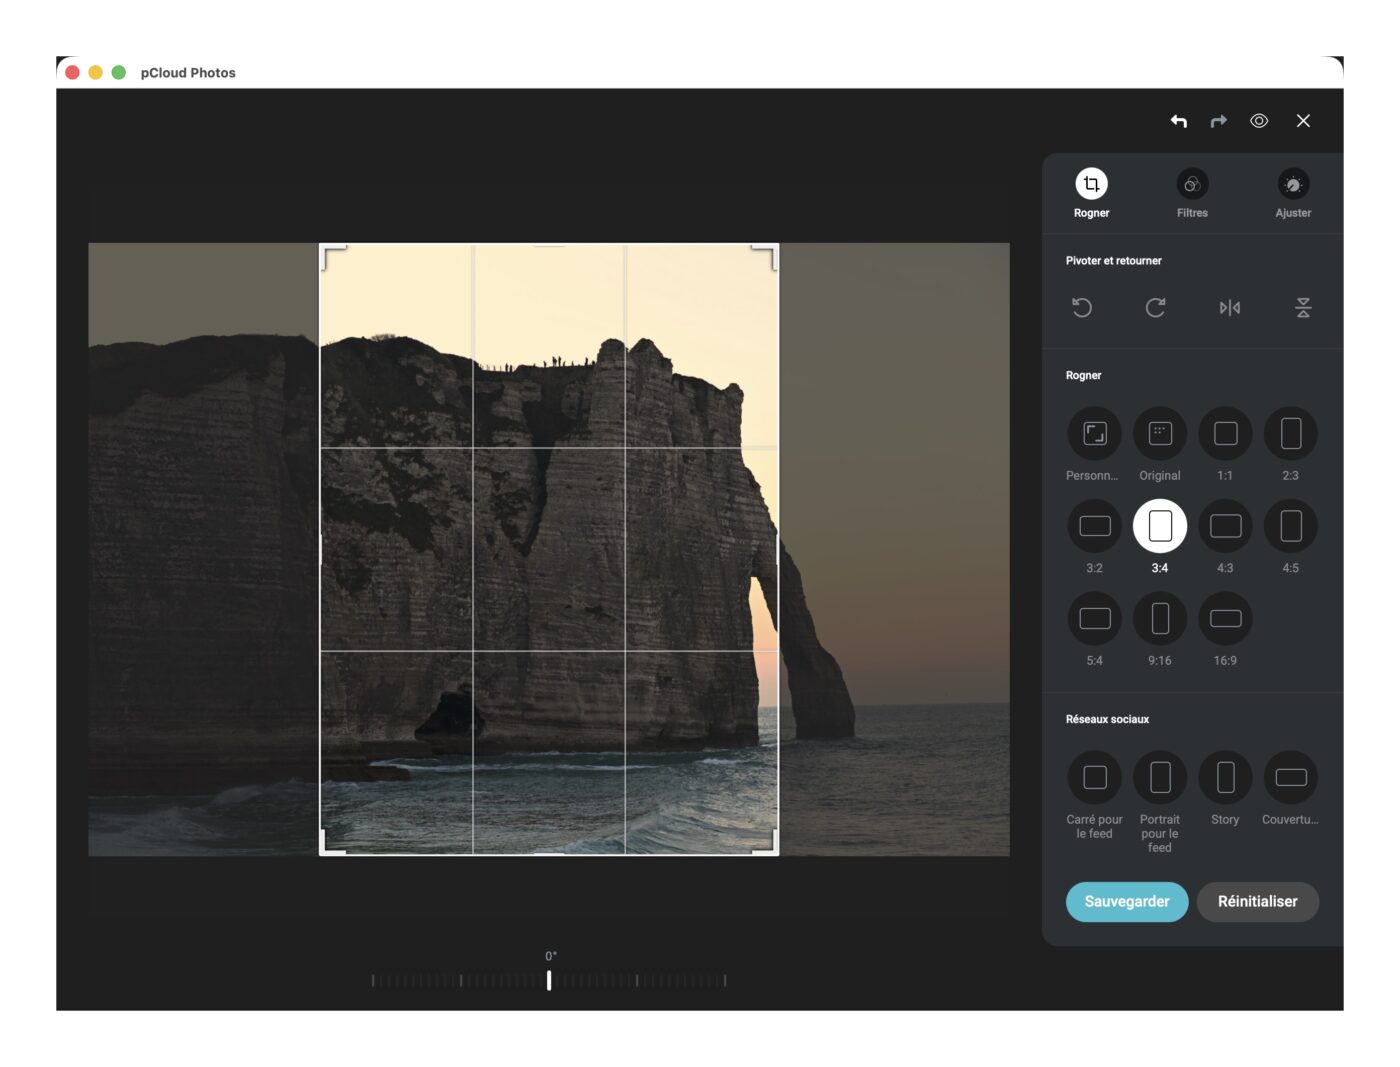Flip the image vertically
1400x1067 pixels.
coord(1303,308)
